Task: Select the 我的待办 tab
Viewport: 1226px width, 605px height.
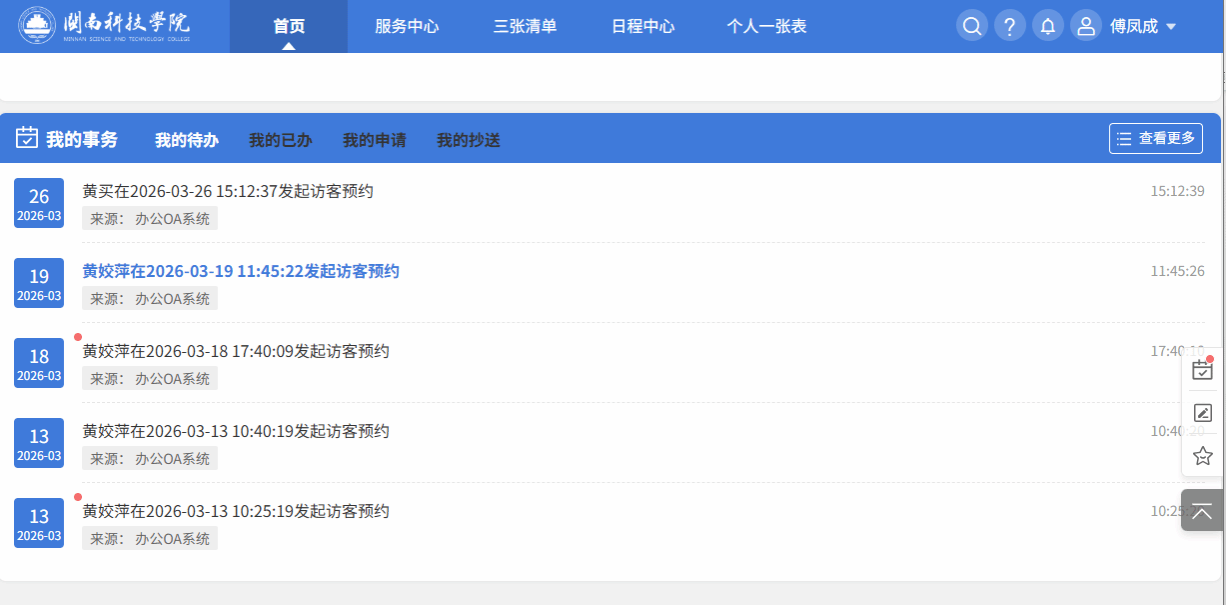Action: pyautogui.click(x=186, y=140)
